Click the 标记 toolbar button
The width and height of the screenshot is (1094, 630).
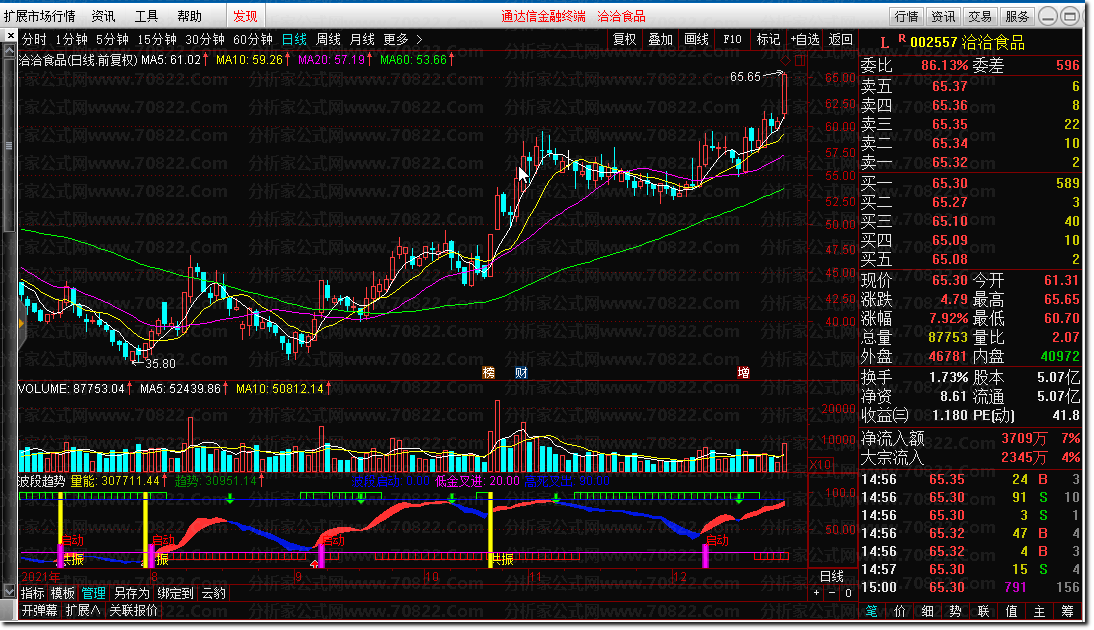click(x=768, y=40)
